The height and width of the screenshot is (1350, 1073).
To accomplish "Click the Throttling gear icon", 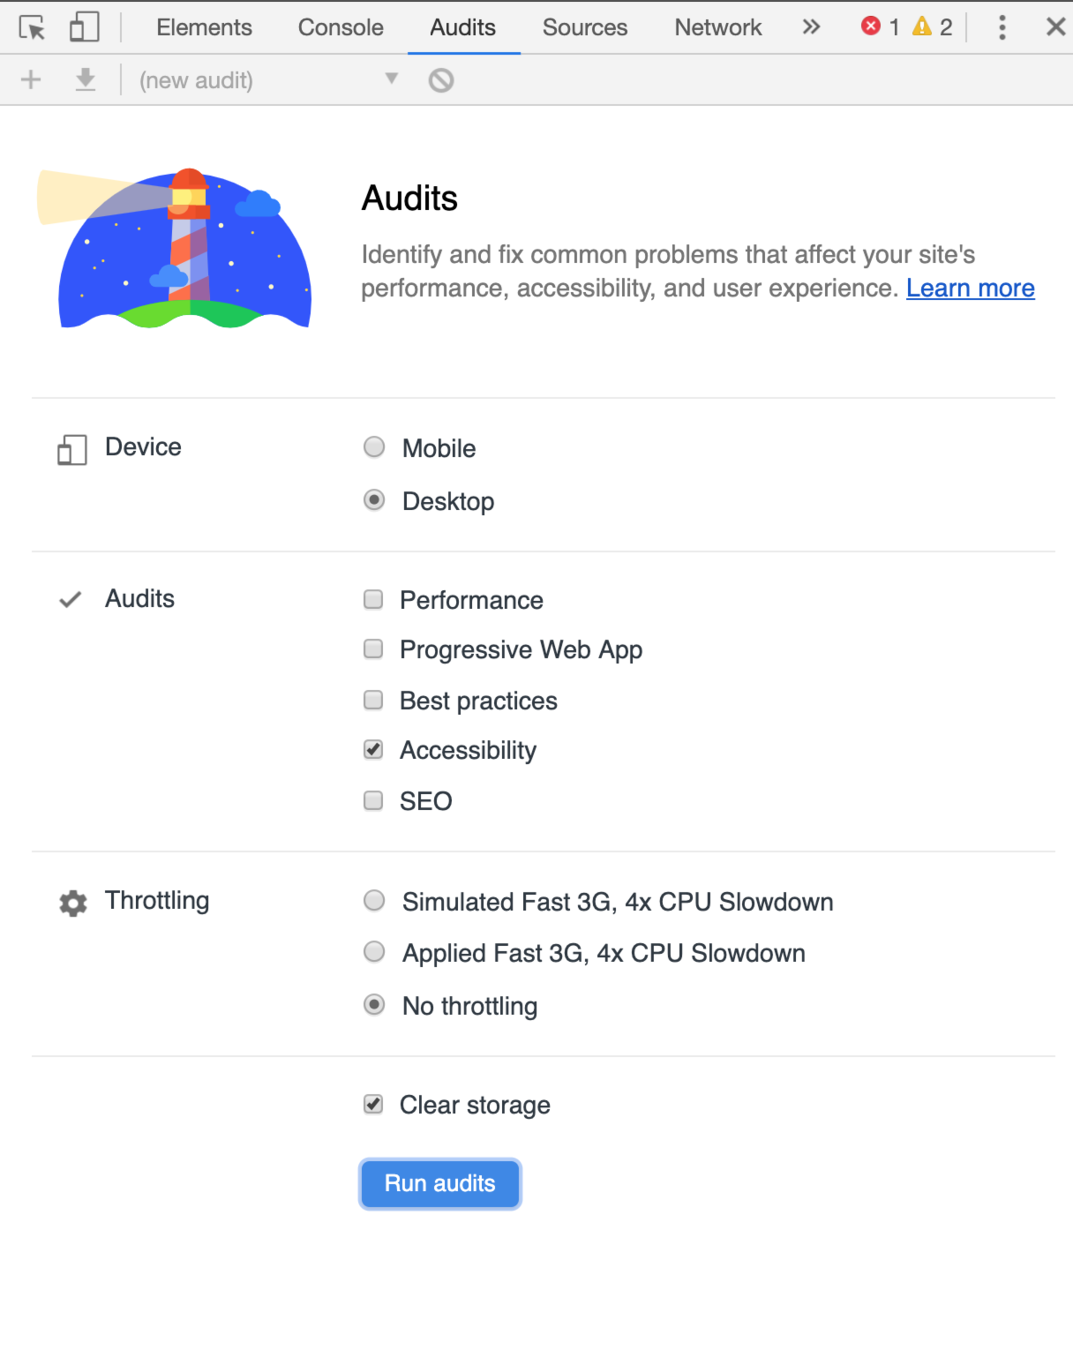I will (73, 904).
